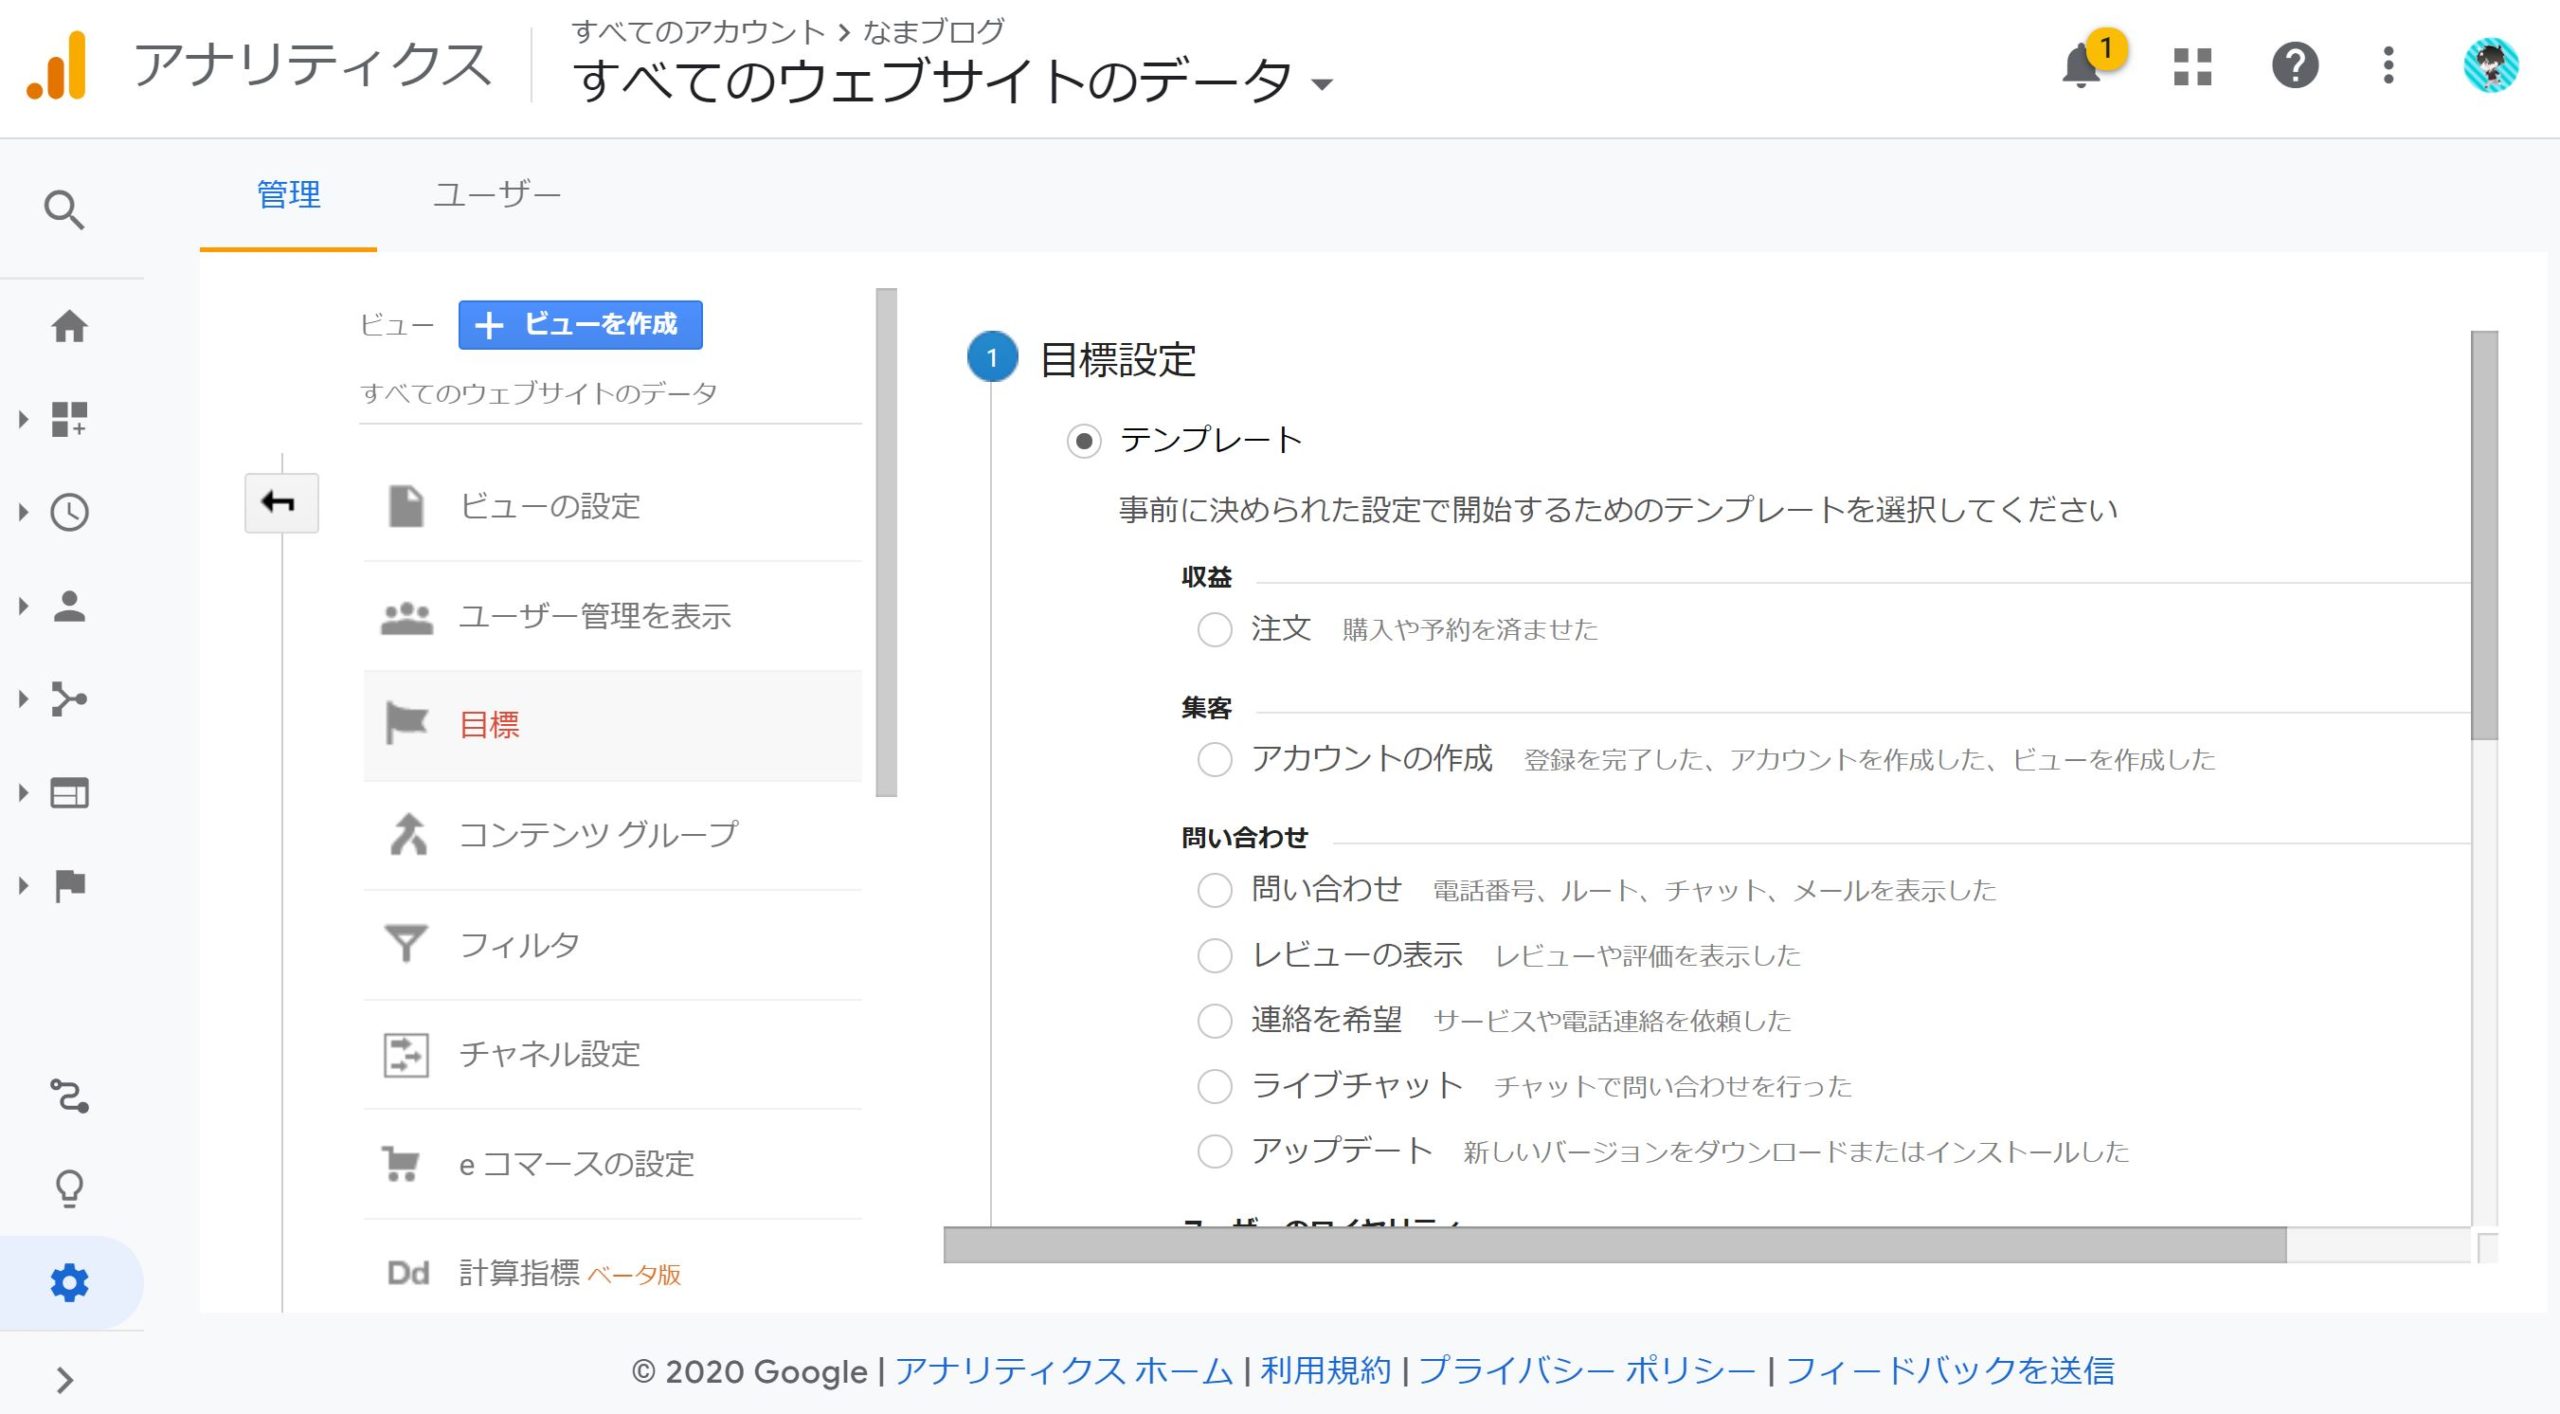Click the コンテンツ グループ icon
Screen dimensions: 2560x1414
[407, 834]
